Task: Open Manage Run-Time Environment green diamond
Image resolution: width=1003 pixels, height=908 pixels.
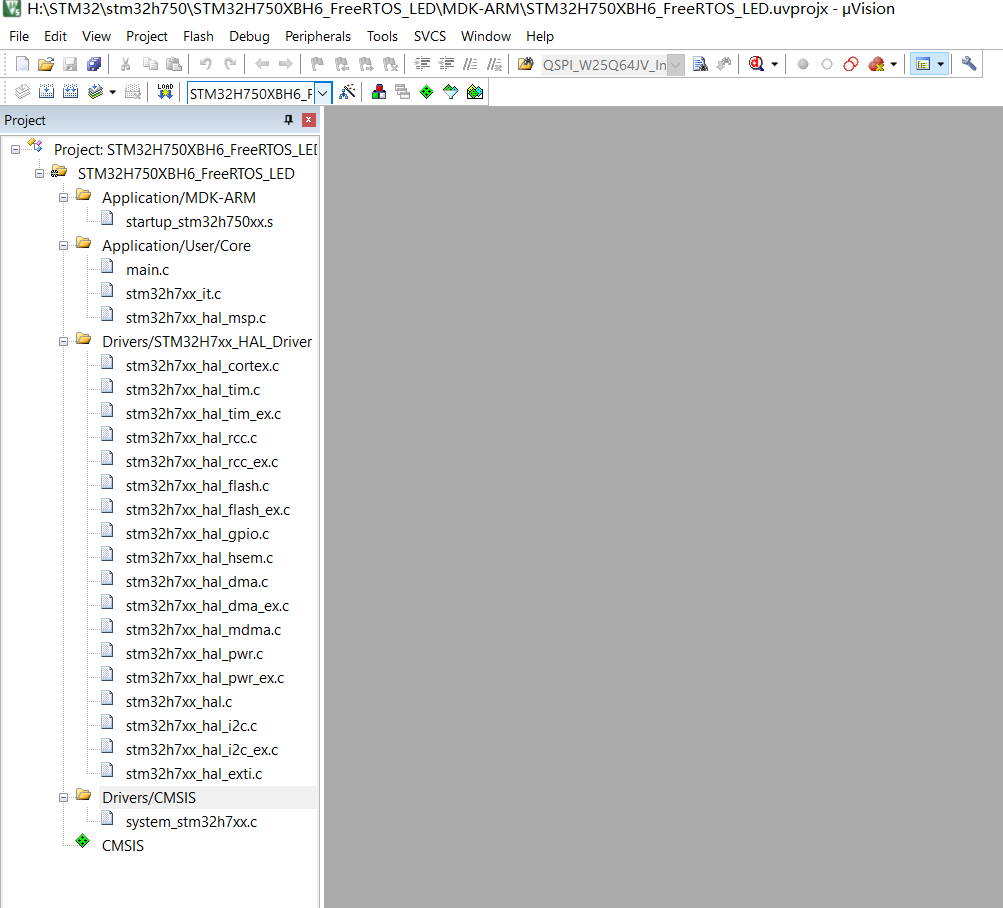Action: click(x=427, y=92)
